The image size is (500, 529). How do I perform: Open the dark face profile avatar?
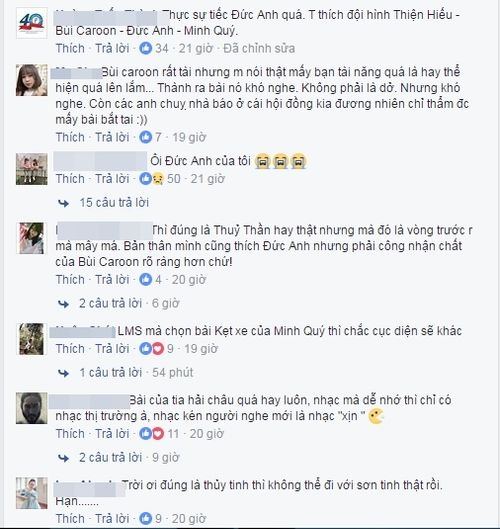(32, 408)
